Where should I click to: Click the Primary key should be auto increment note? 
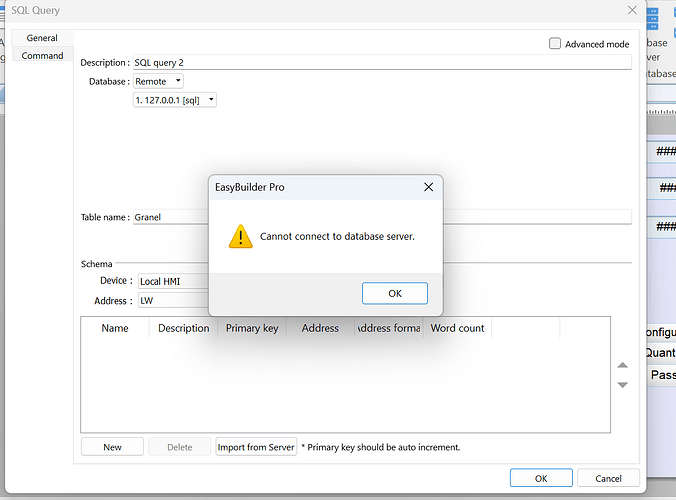381,447
